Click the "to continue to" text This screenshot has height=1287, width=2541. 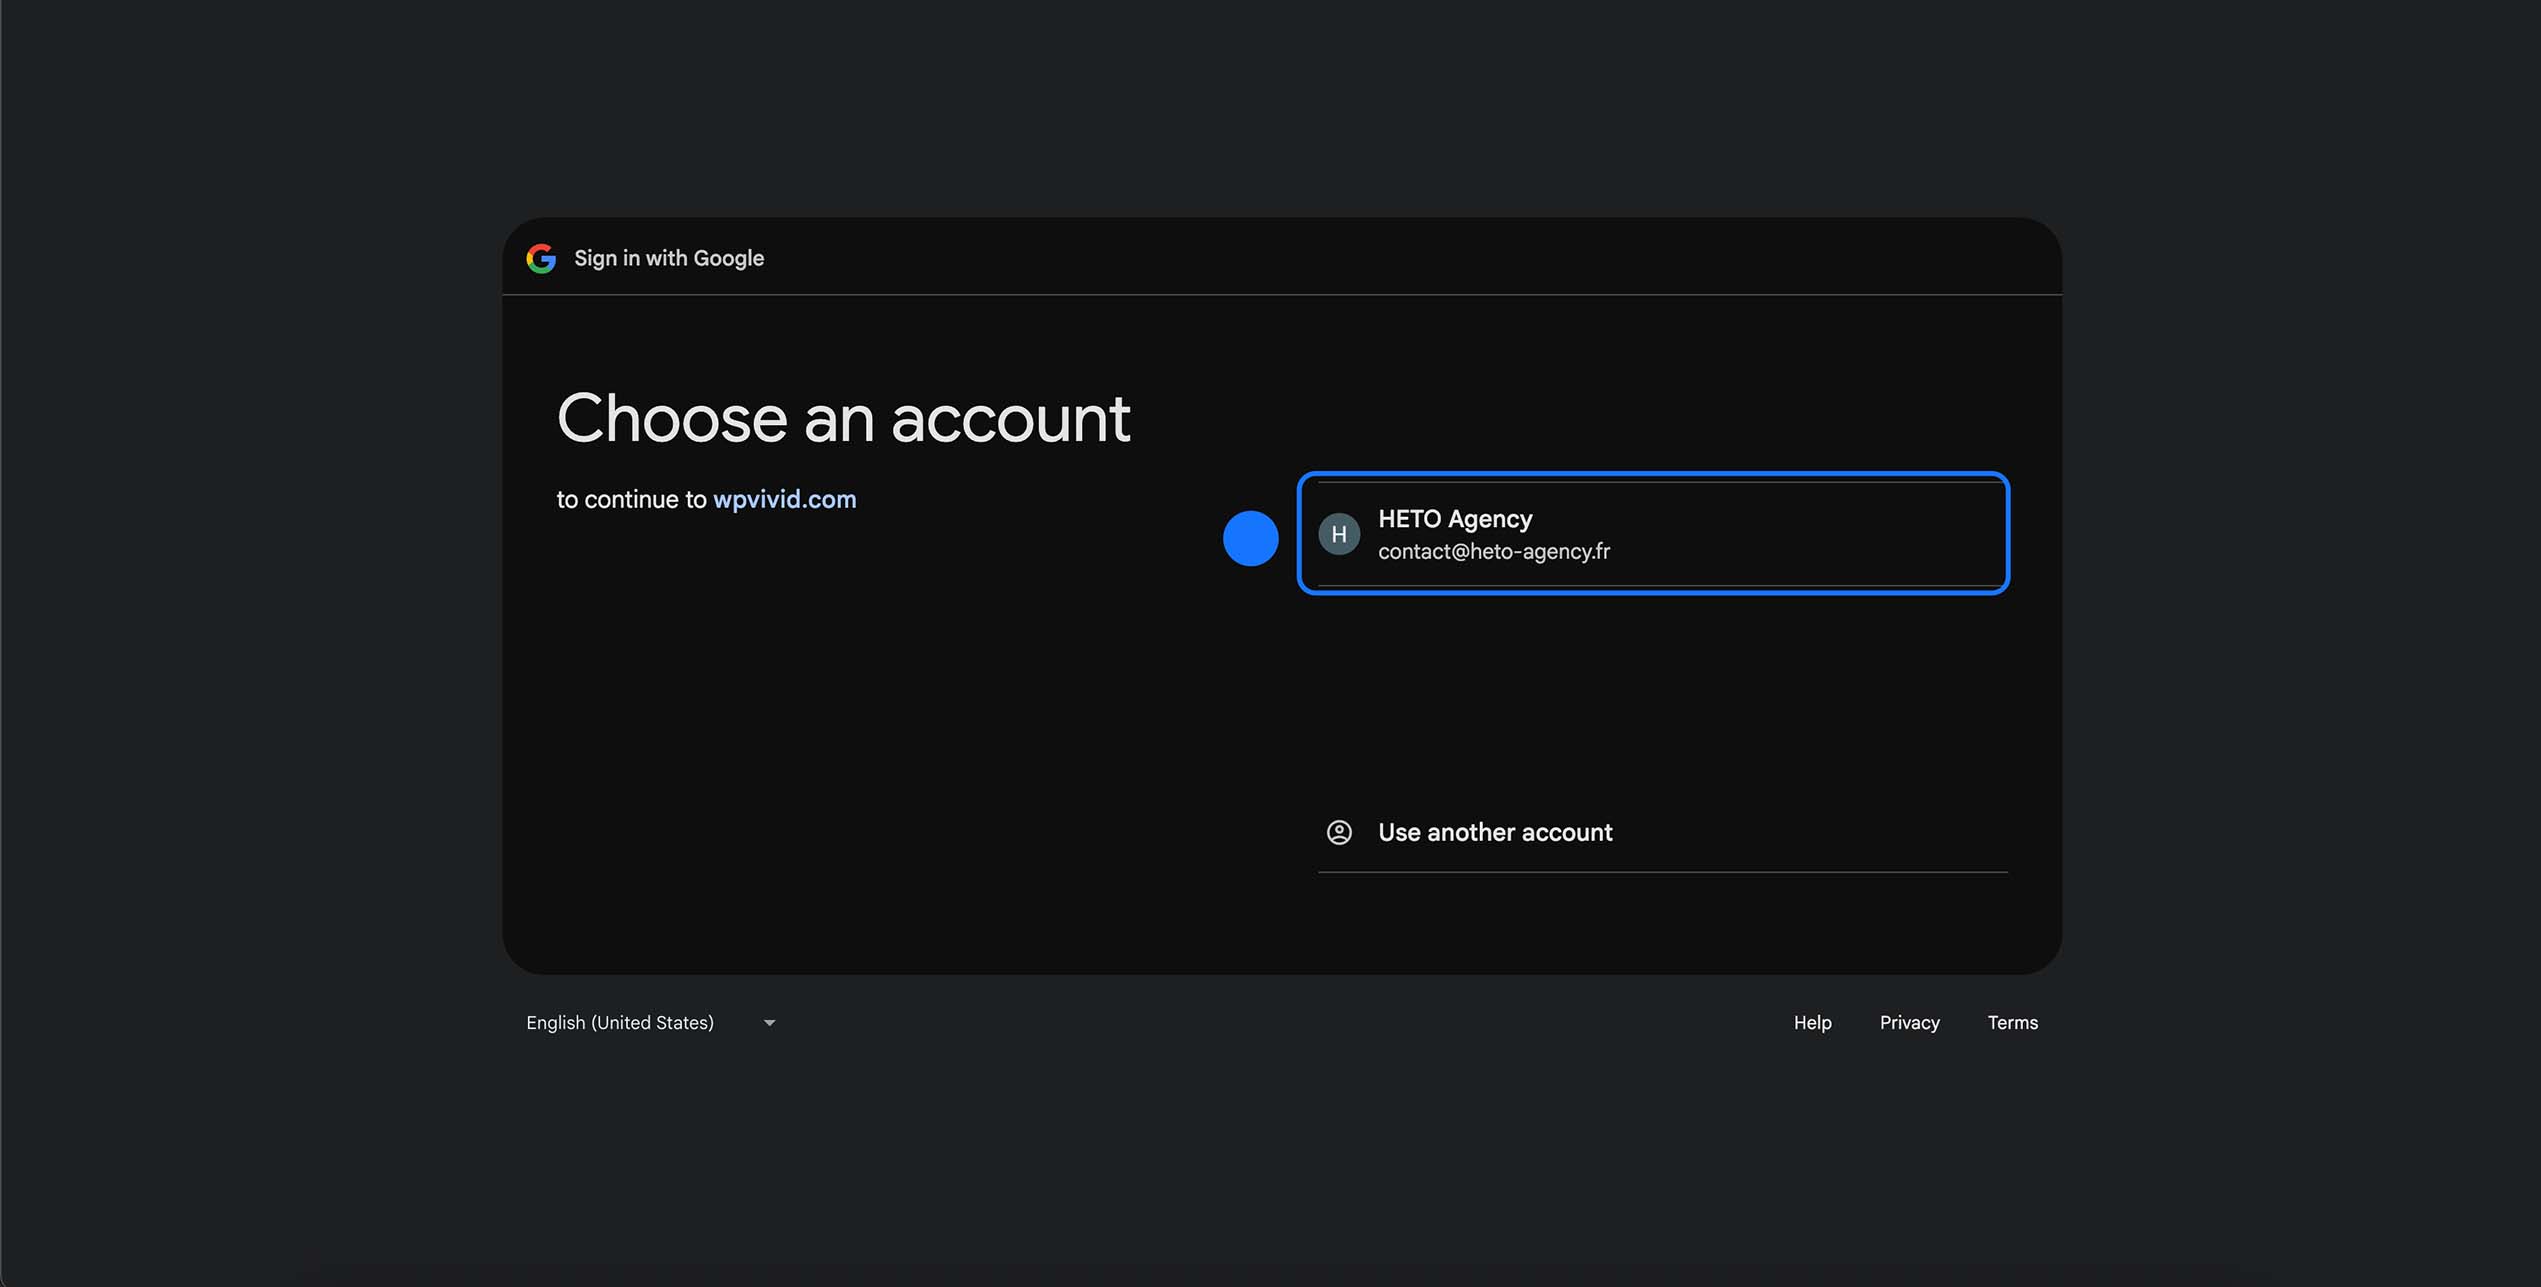pos(632,499)
